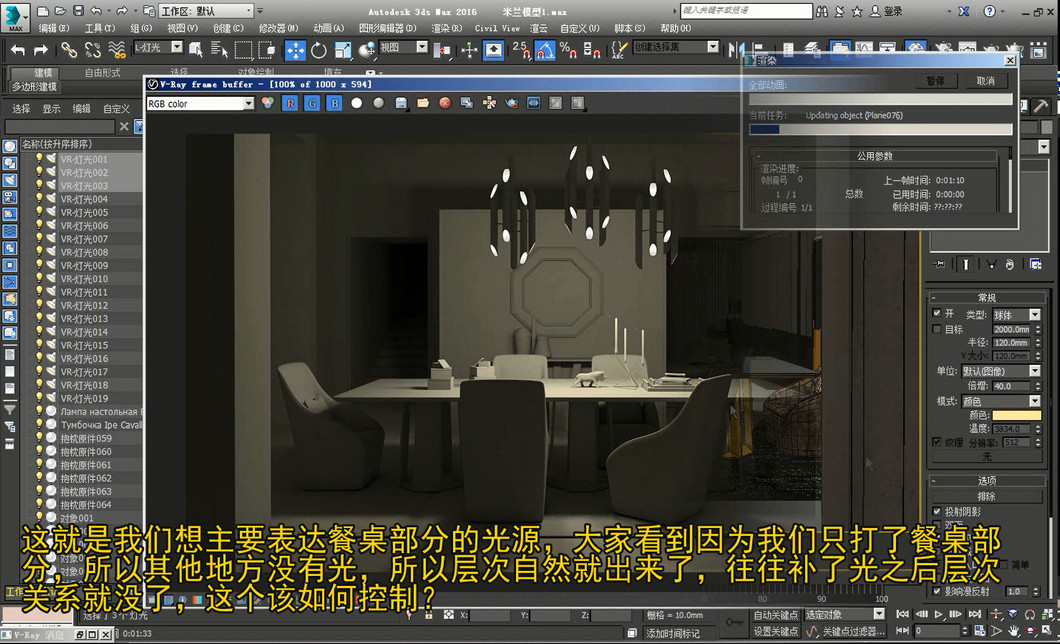Click the Redo arrow in main toolbar
Image resolution: width=1060 pixels, height=644 pixels.
(x=41, y=50)
